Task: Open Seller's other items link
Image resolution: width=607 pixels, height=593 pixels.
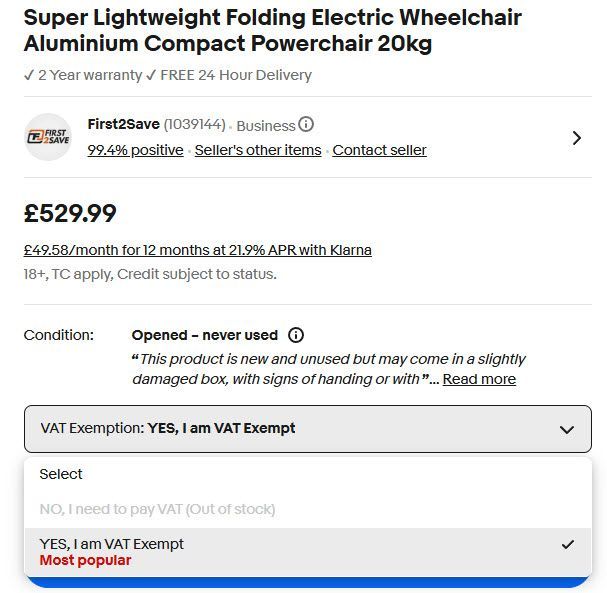Action: pyautogui.click(x=258, y=150)
